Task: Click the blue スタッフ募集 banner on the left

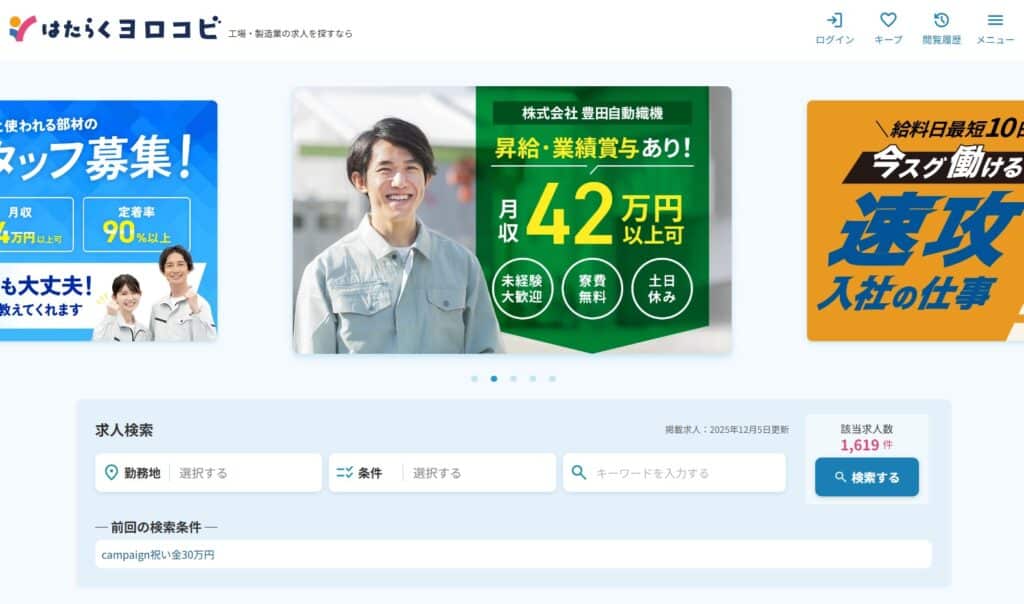Action: (110, 220)
